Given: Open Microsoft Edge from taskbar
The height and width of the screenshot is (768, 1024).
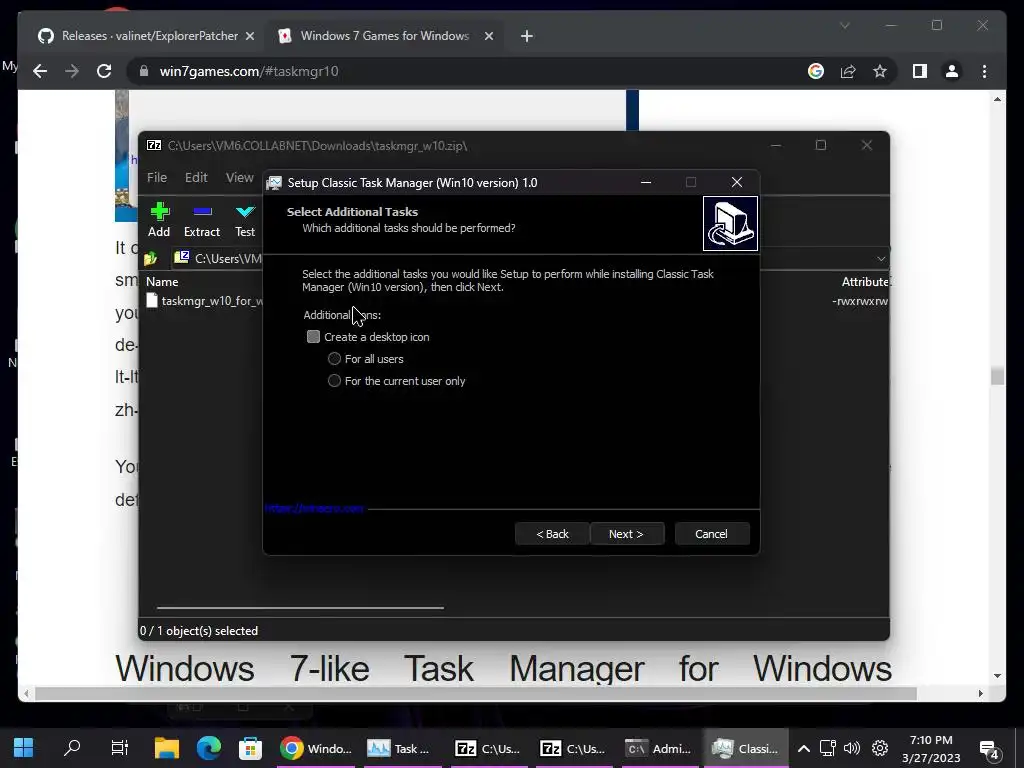Looking at the screenshot, I should click(208, 748).
